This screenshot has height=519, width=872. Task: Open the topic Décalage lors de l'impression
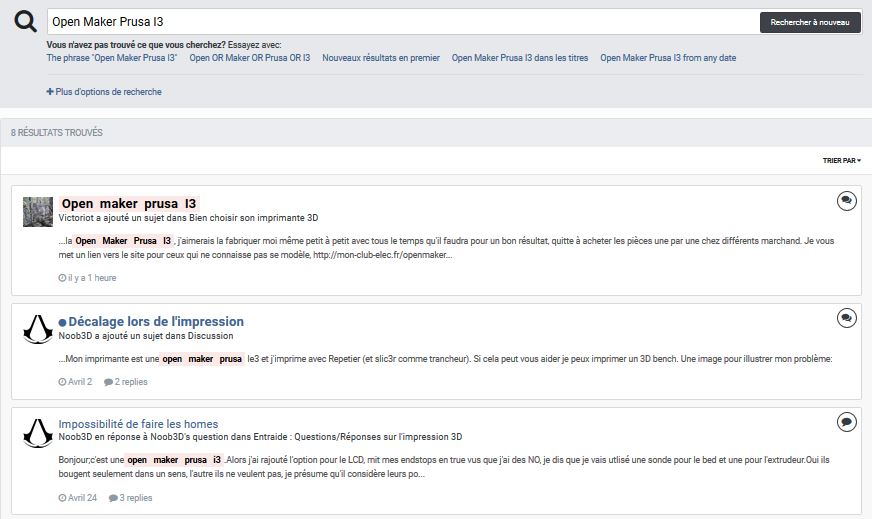click(156, 322)
